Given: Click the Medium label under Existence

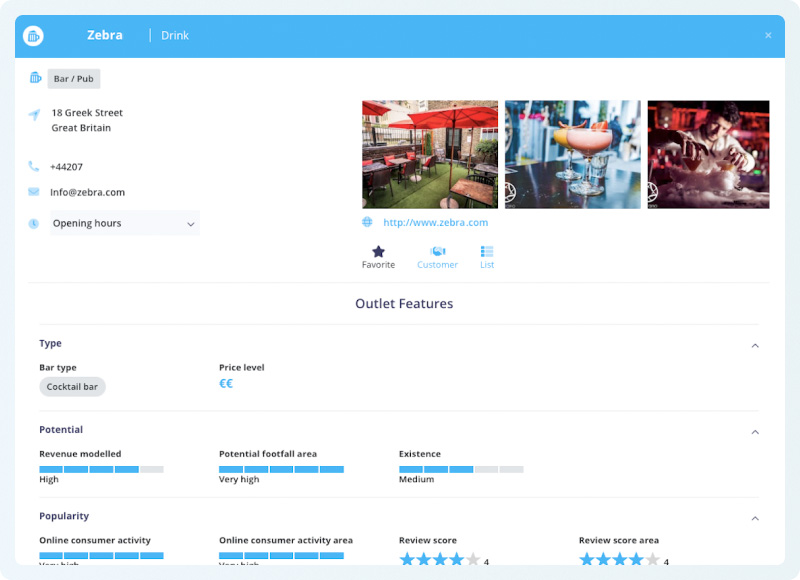Looking at the screenshot, I should 416,480.
